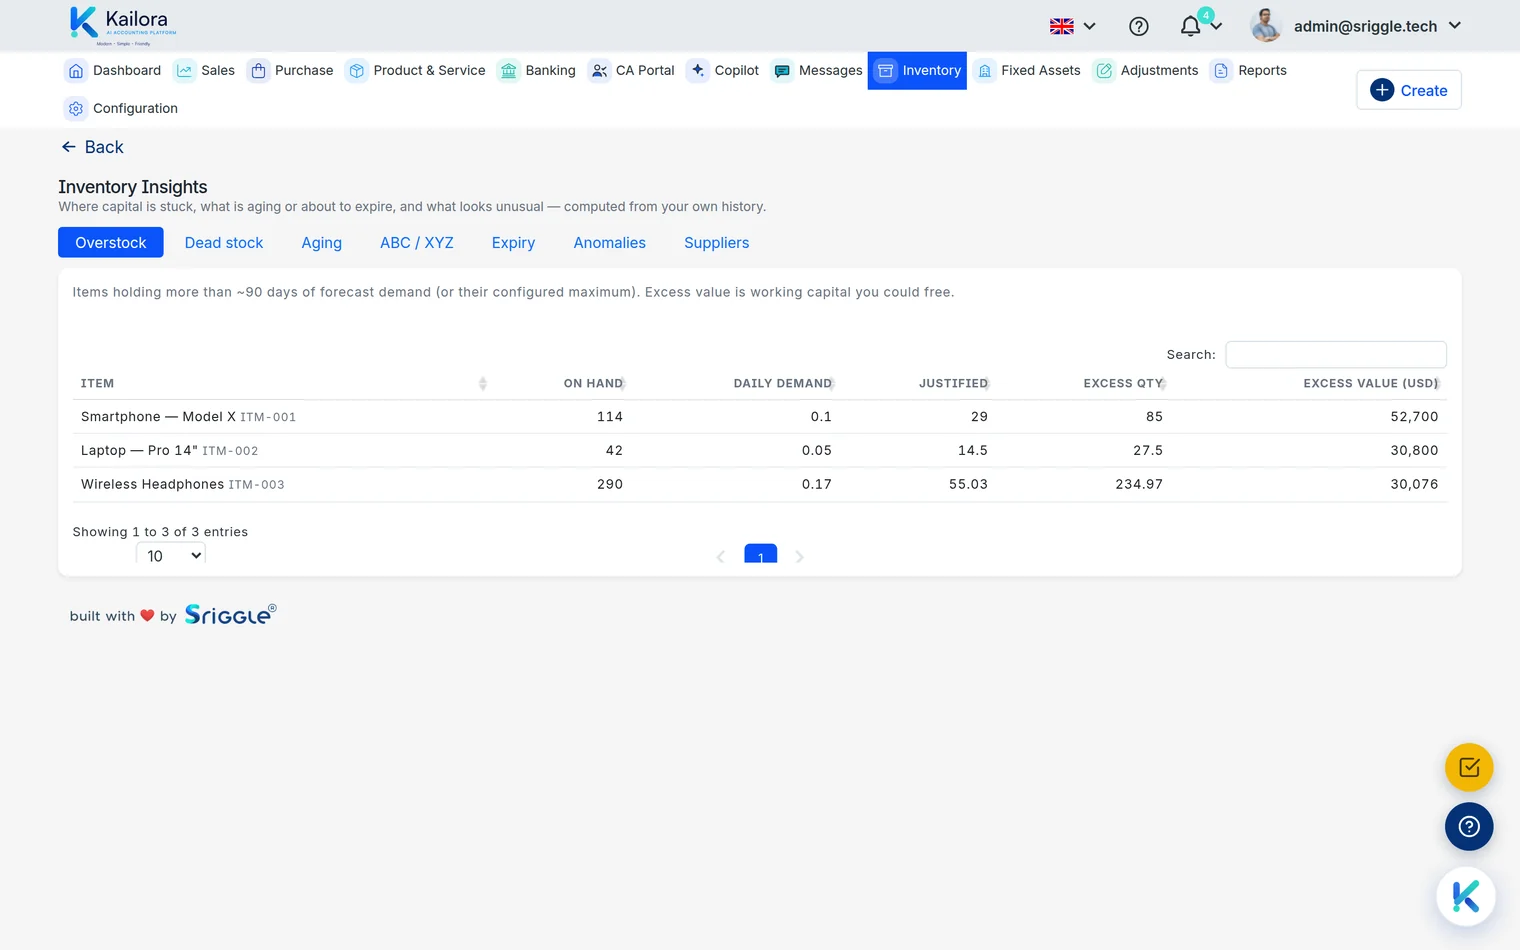Click the Messages chat icon
Screen dimensions: 1520x950
pyautogui.click(x=782, y=71)
